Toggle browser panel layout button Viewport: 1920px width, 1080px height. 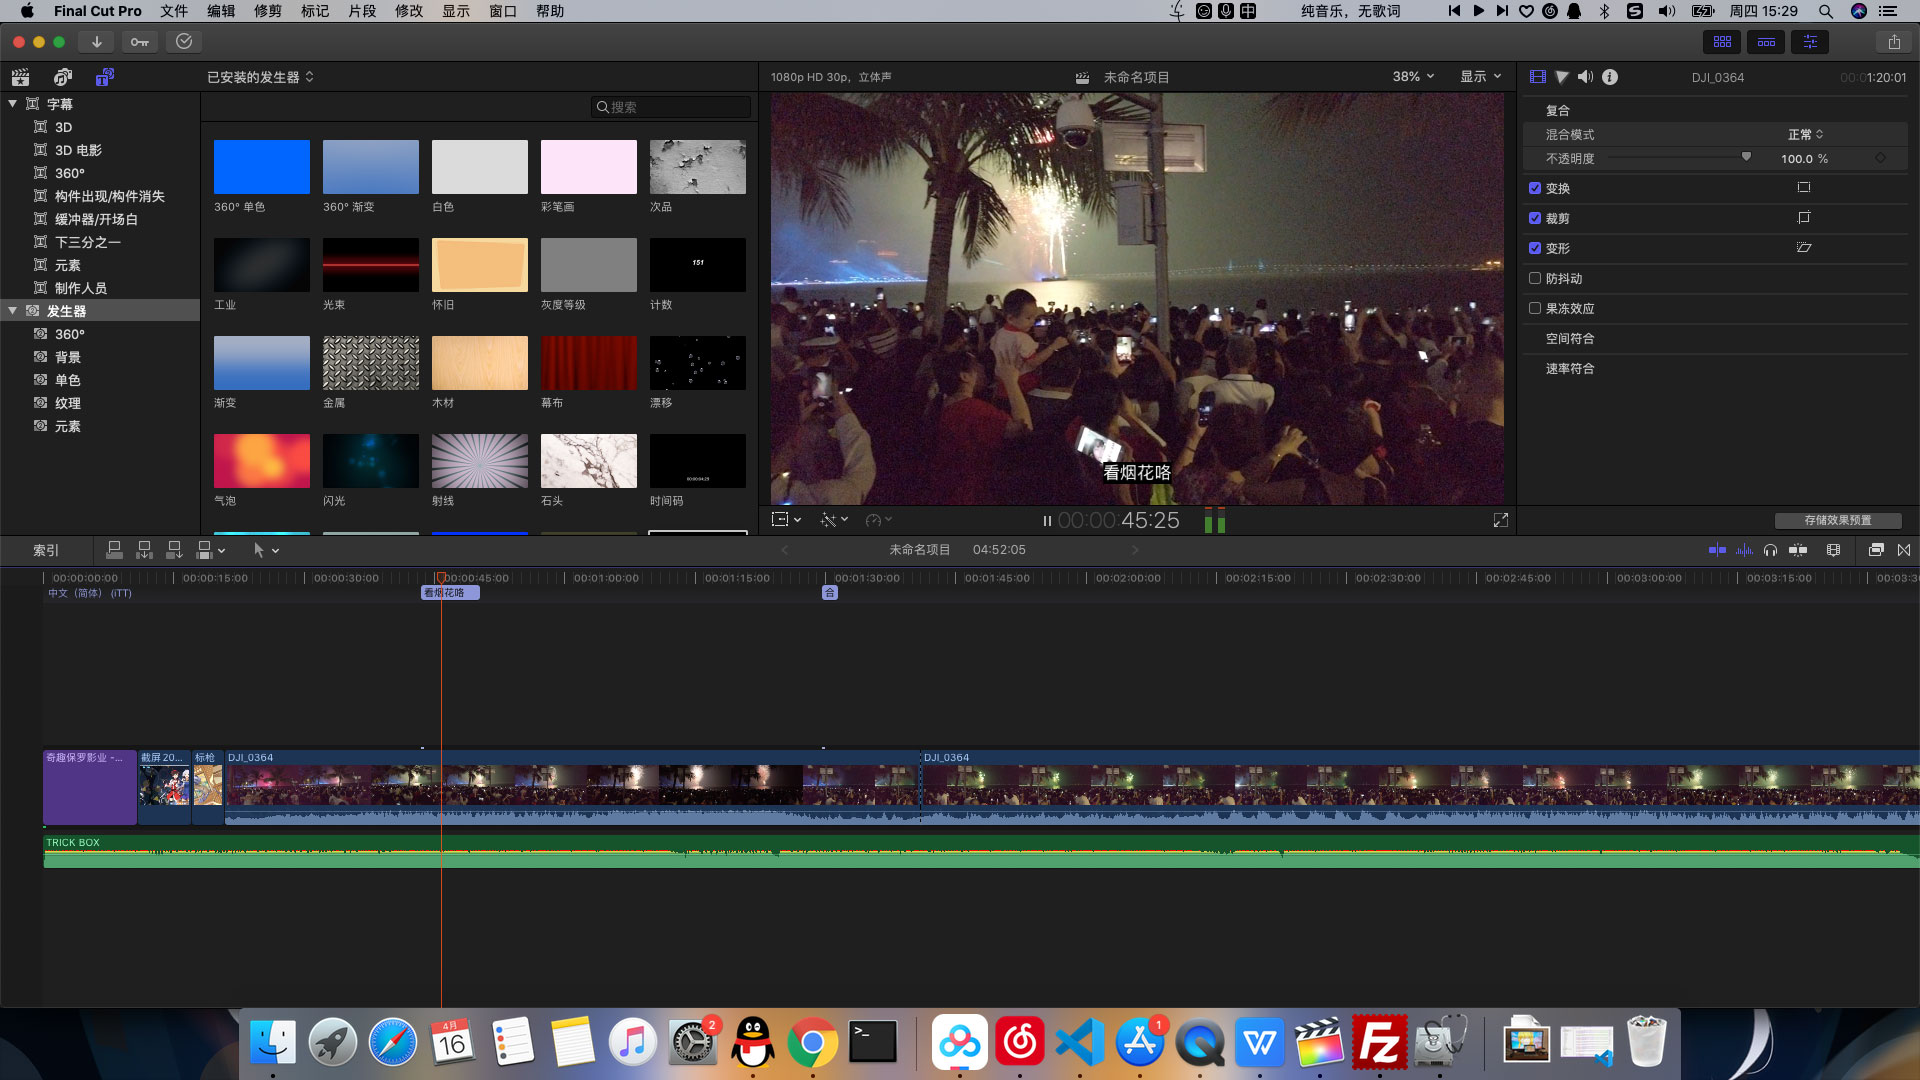click(x=1722, y=42)
